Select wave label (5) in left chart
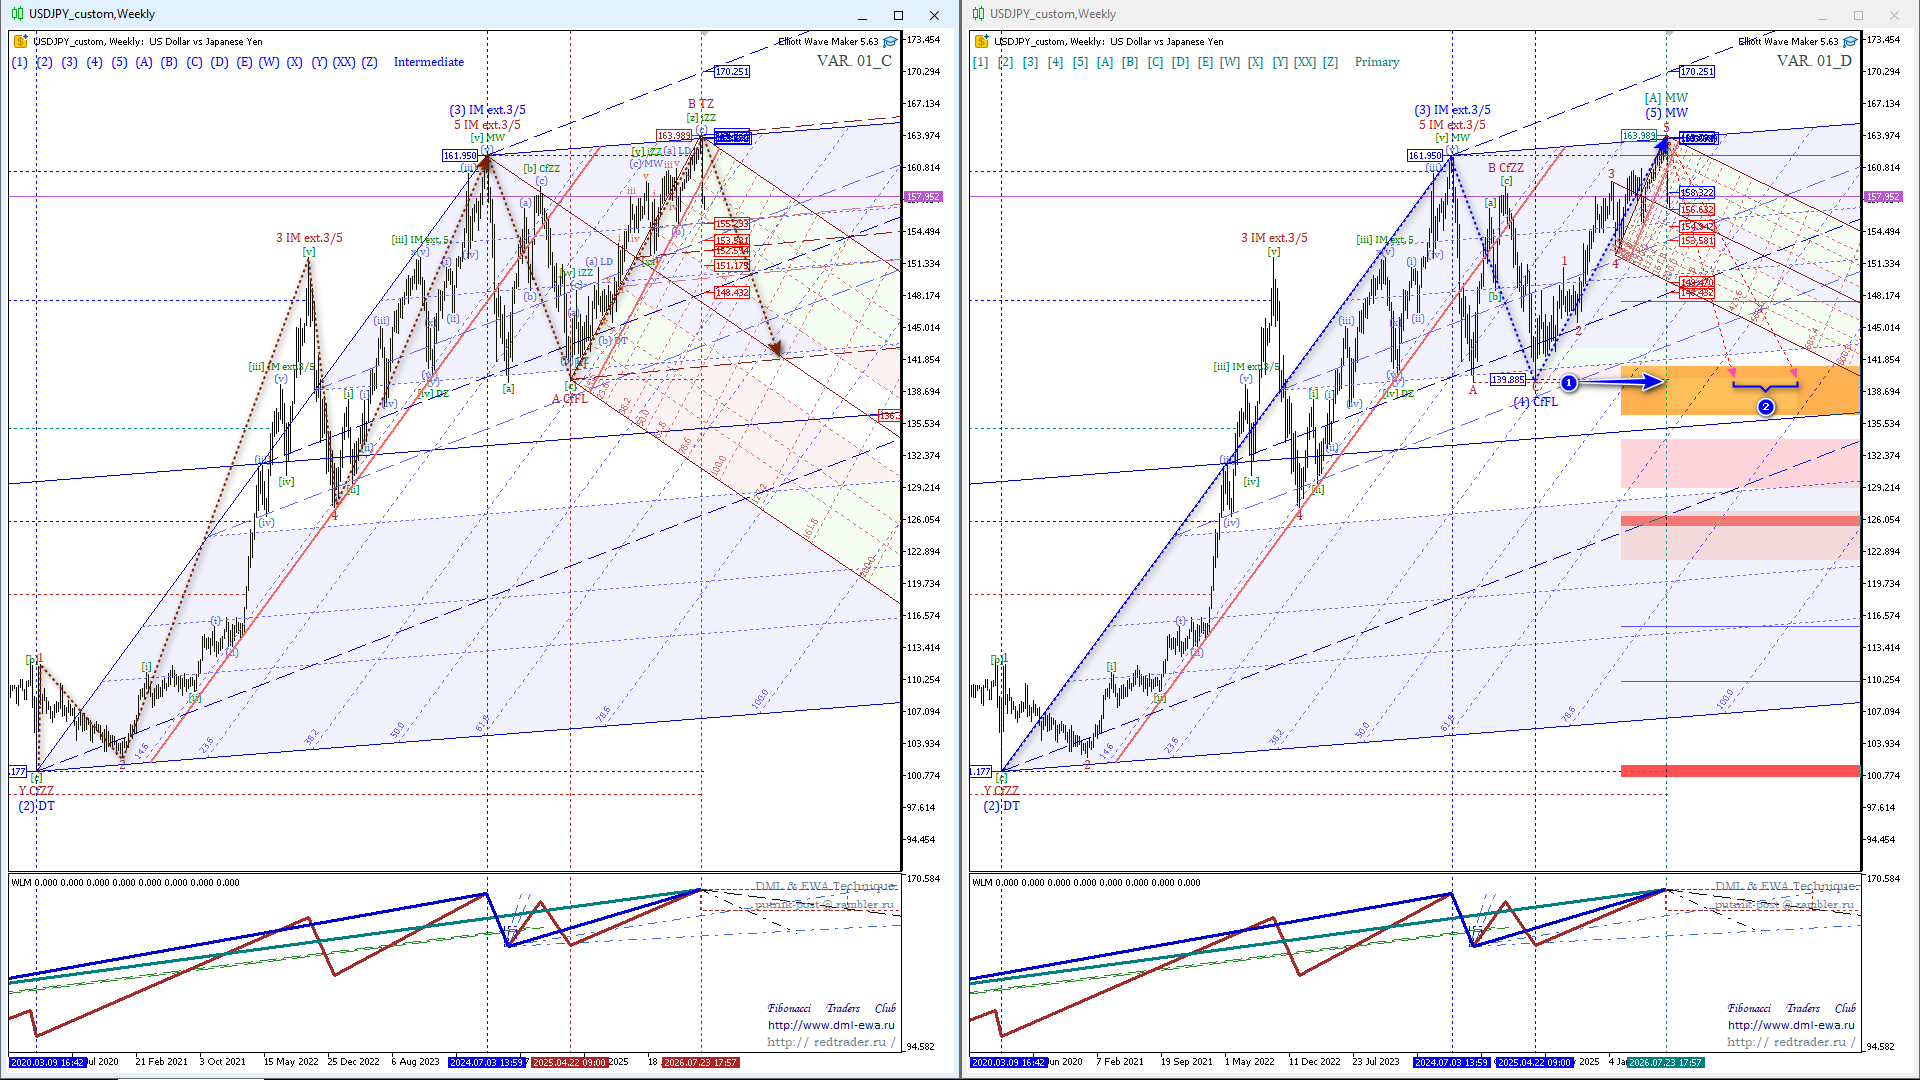This screenshot has width=1920, height=1080. tap(119, 62)
